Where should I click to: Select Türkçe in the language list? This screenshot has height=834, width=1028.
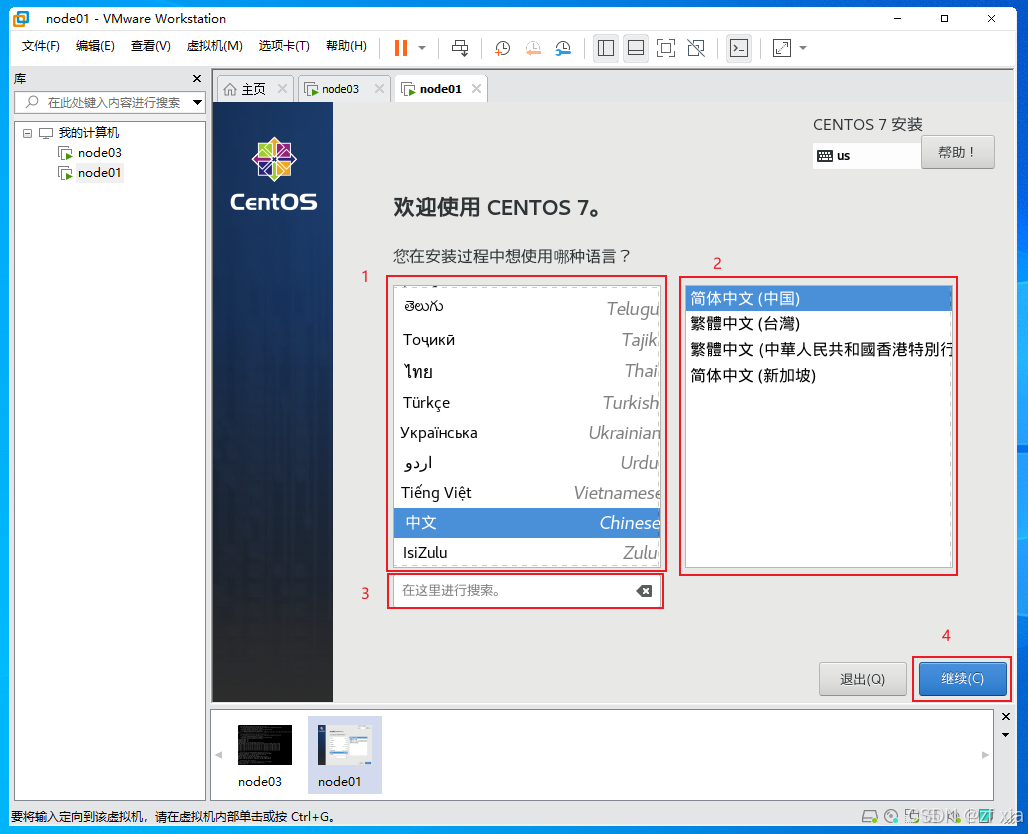click(x=527, y=403)
